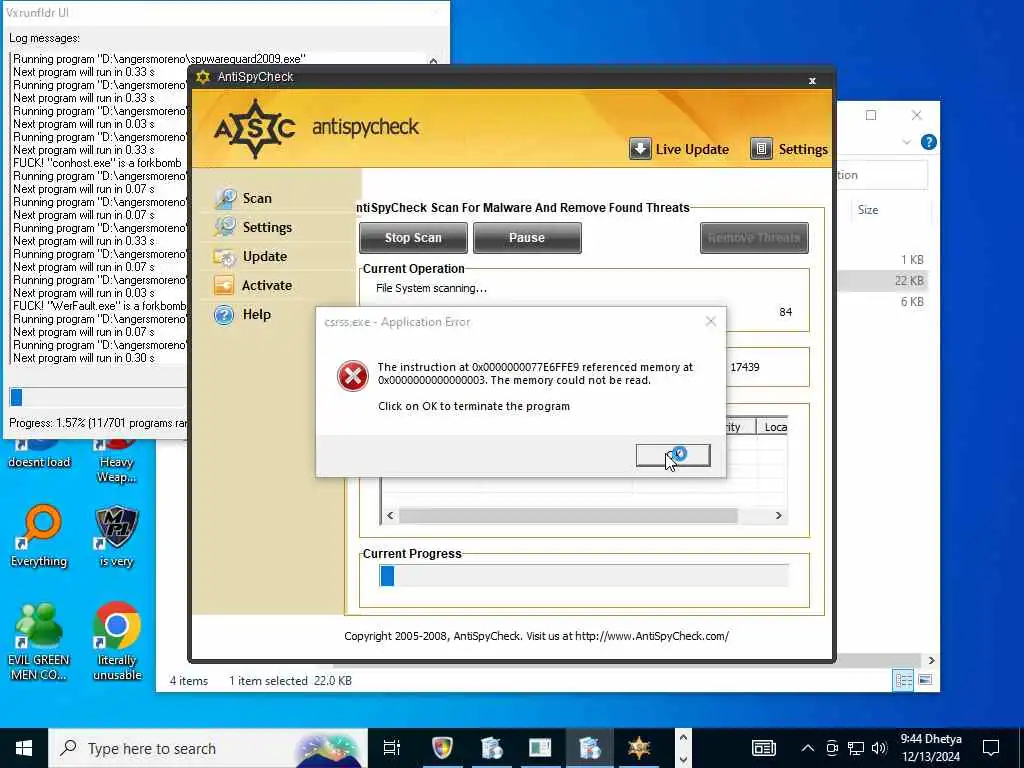Click the taskbar search box

coord(208,748)
